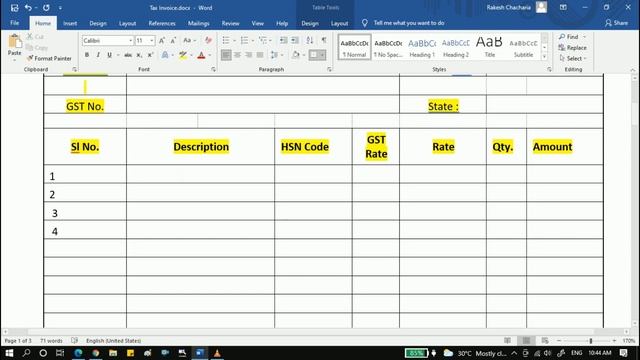Apply subscript formatting

[x=139, y=55]
